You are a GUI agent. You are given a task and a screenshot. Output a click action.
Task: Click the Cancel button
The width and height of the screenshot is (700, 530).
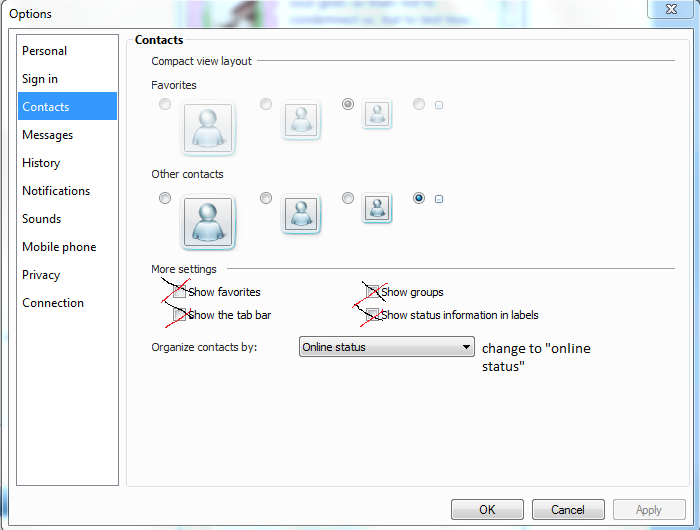(568, 509)
